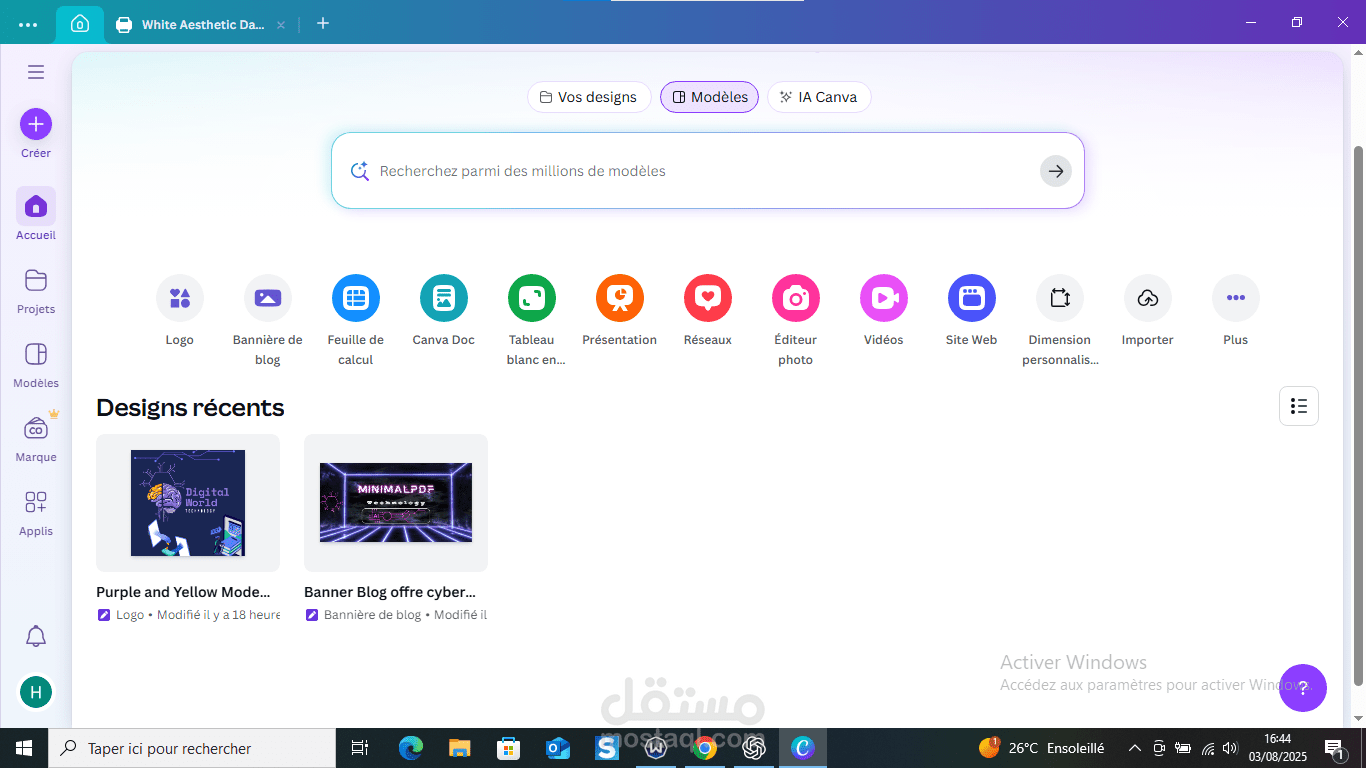Click the Canva taskbar icon
The height and width of the screenshot is (768, 1366).
(x=803, y=748)
